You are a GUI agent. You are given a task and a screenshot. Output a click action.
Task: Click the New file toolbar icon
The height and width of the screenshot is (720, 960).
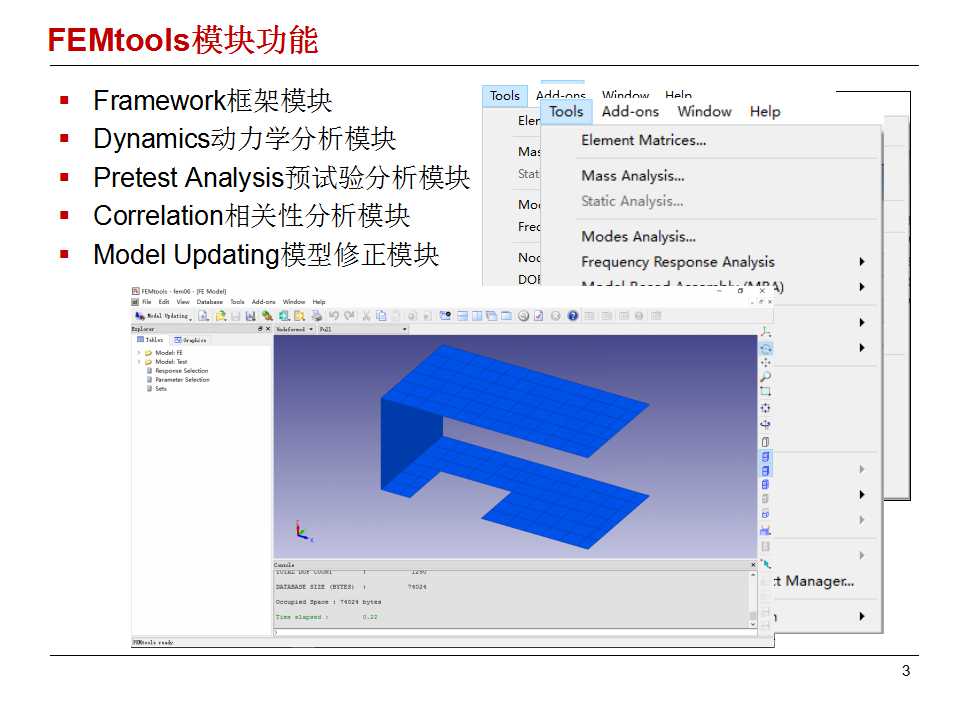point(203,316)
